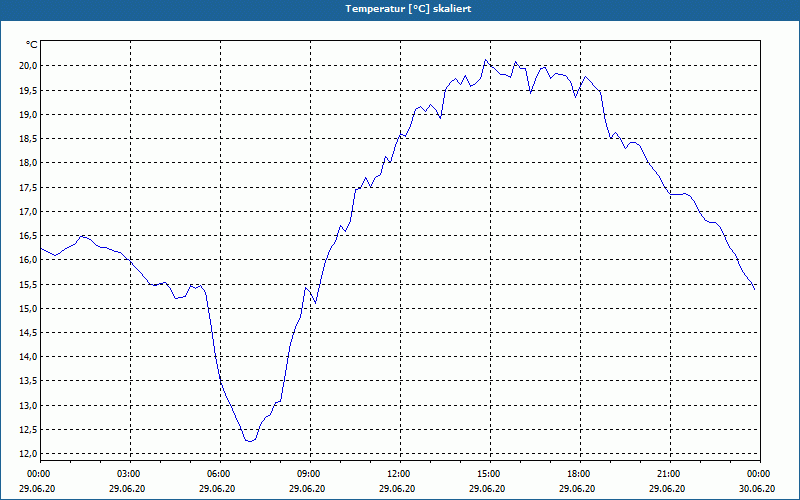Click the 19,5 y-axis label

29,90
